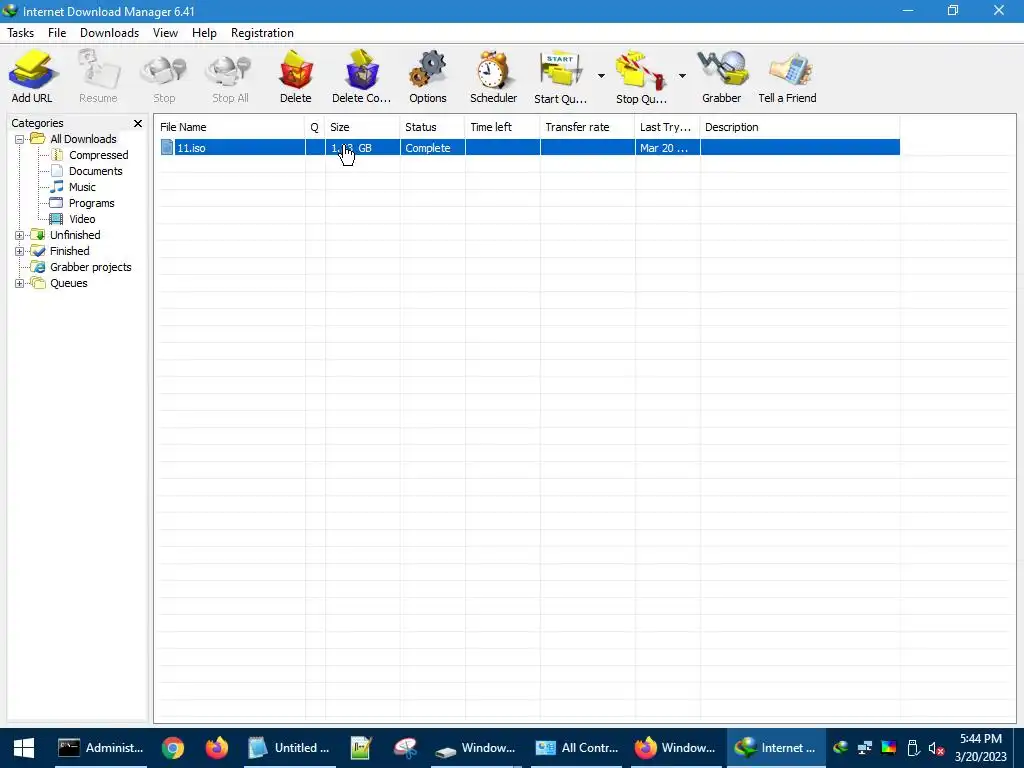Screen dimensions: 1024x768
Task: Click the Add URL toolbar icon
Action: click(x=32, y=76)
